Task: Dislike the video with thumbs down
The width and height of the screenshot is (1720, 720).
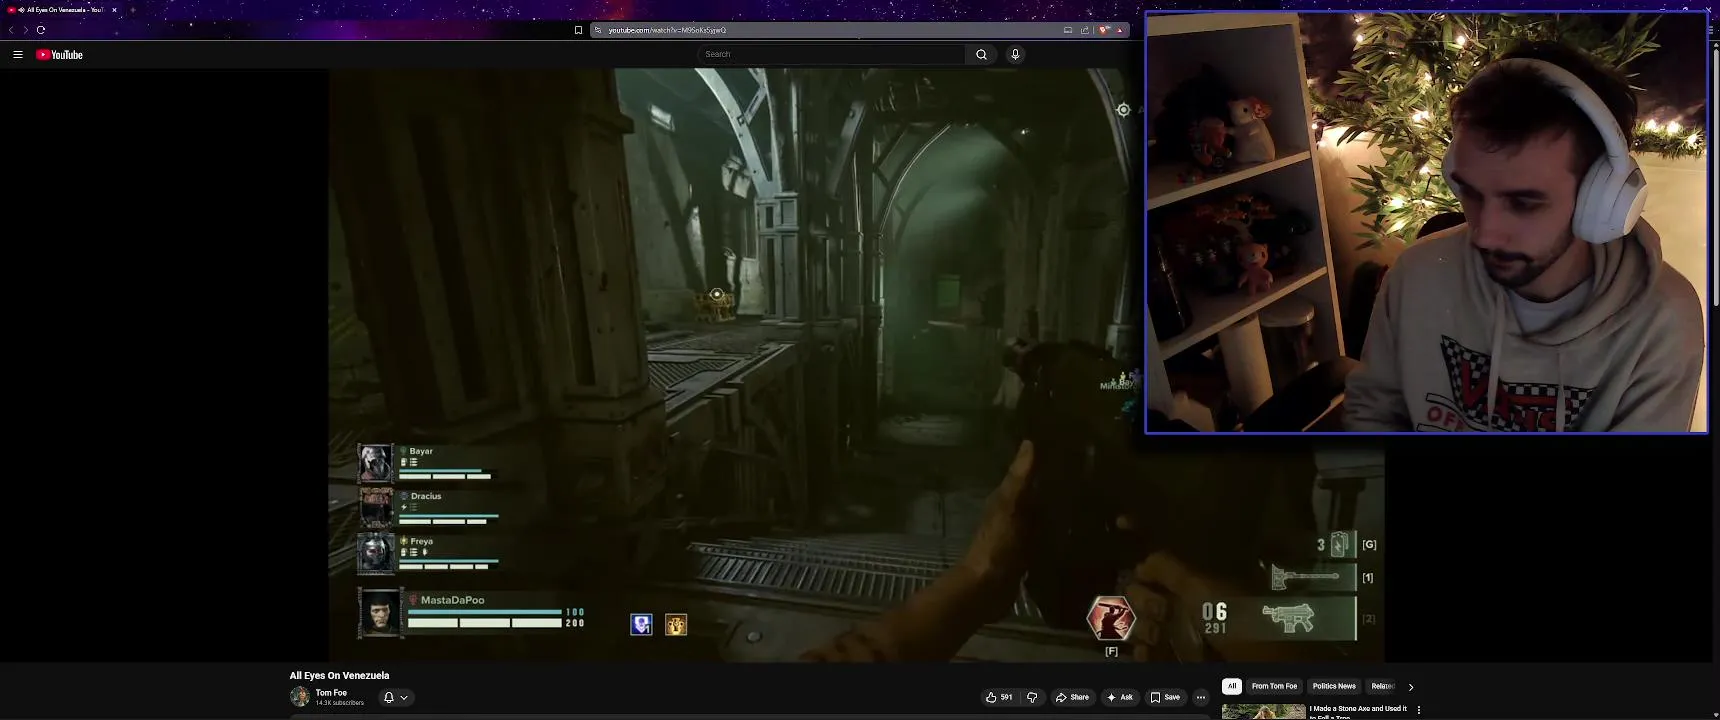Action: [1033, 697]
